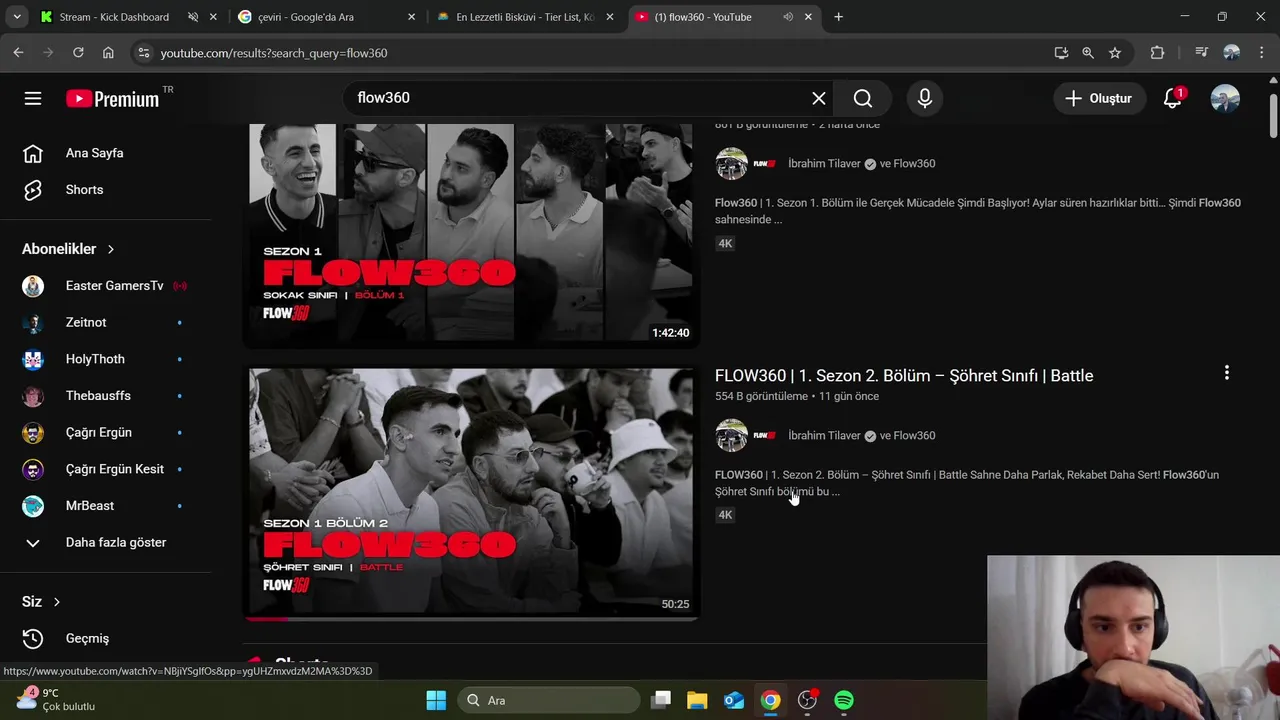Switch to En Lezzetli Bisküvi tab
This screenshot has width=1280, height=720.
[x=525, y=17]
